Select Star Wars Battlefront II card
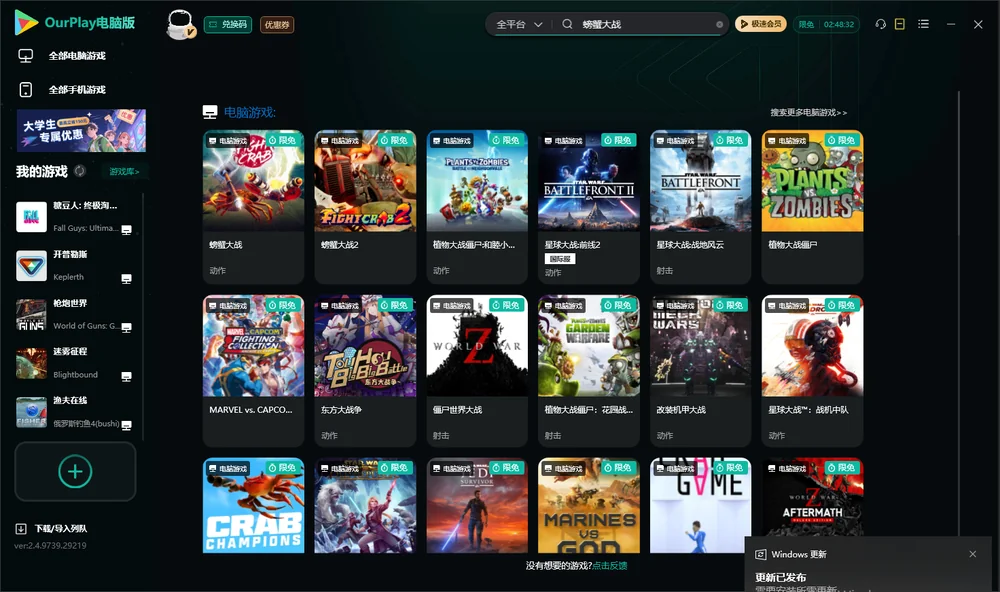1000x592 pixels. 589,207
